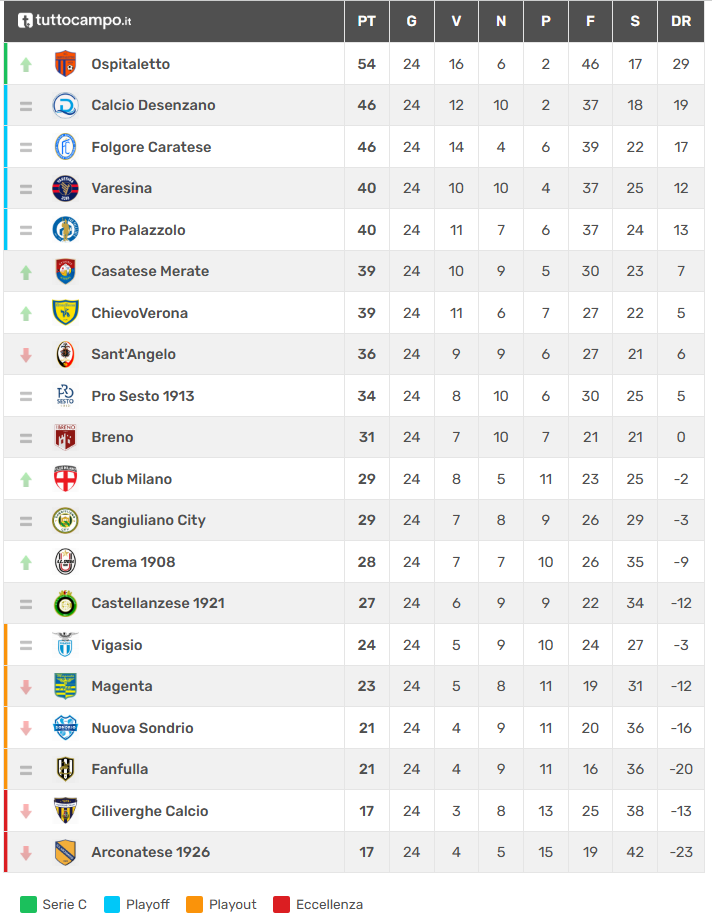Viewport: 712px width, 917px height.
Task: Click the Sant'Angelo team crest
Action: pyautogui.click(x=65, y=354)
